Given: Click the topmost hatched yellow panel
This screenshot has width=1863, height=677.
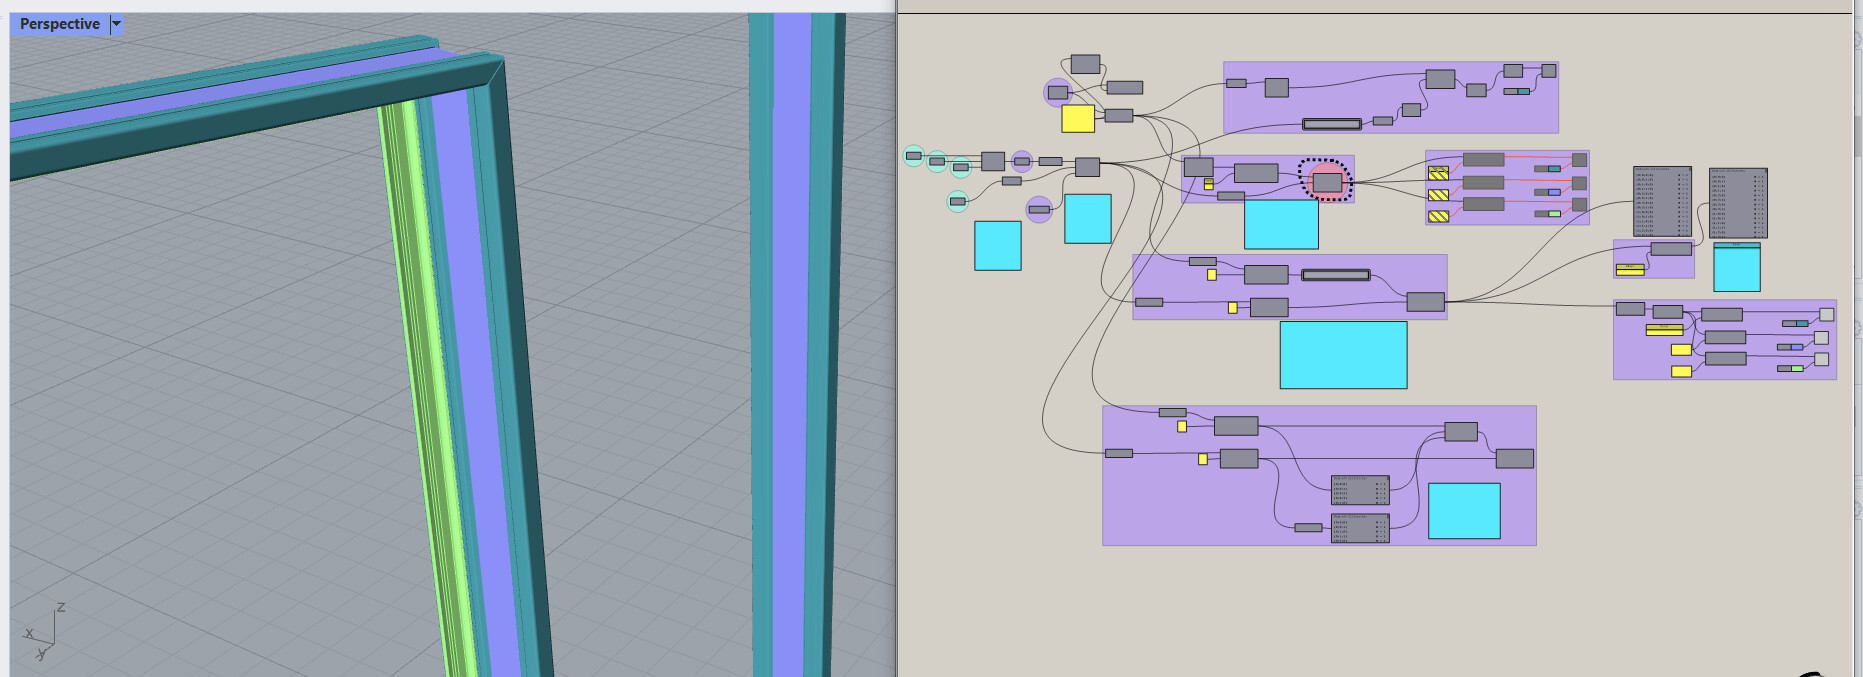Looking at the screenshot, I should (x=1438, y=172).
